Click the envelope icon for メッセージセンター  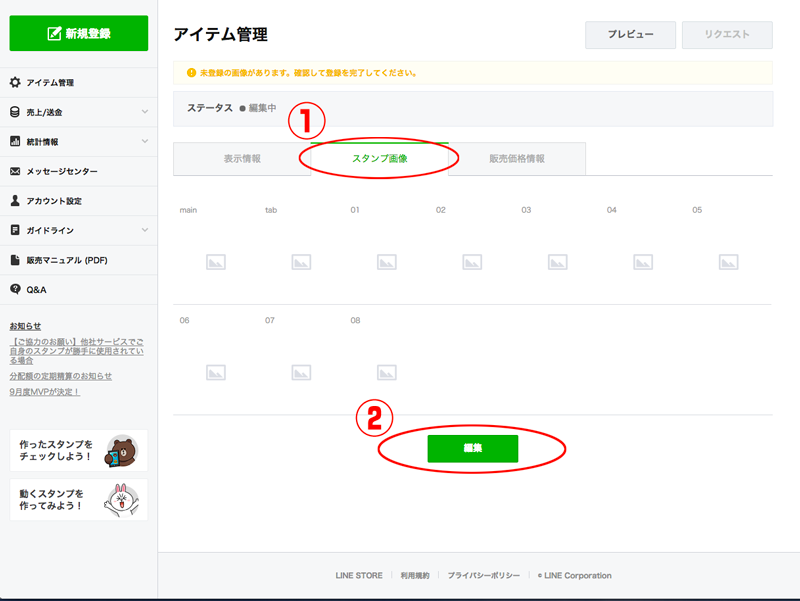click(15, 171)
